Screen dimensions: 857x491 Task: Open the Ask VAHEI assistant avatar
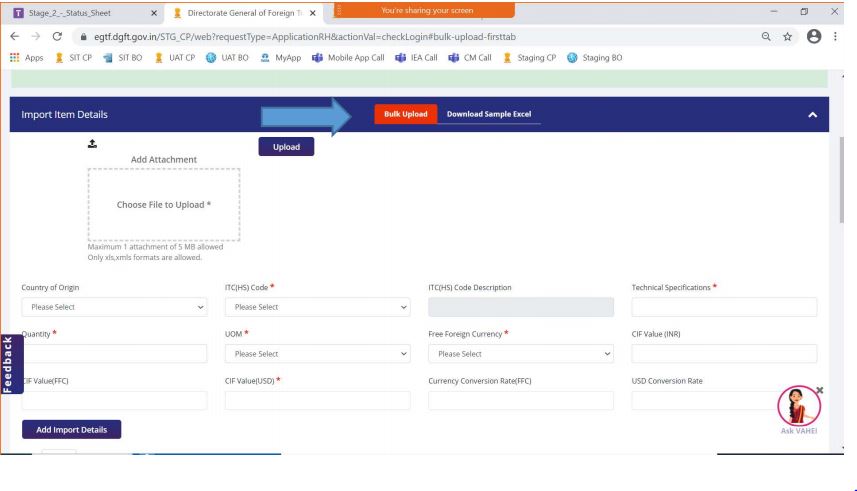[799, 406]
